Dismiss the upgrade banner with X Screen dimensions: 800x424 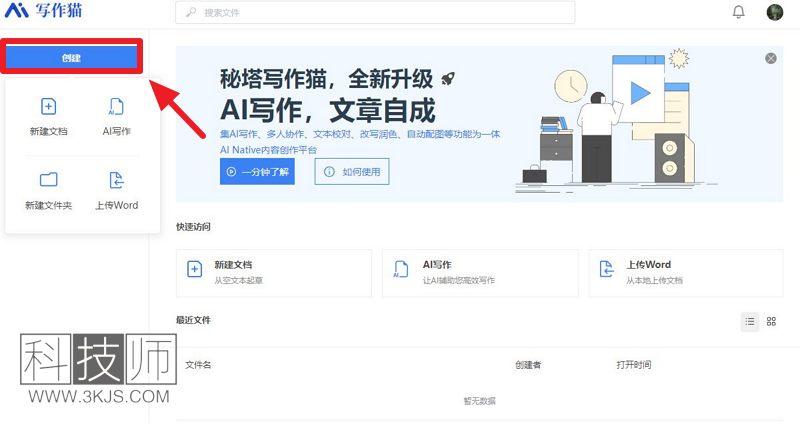pos(770,58)
